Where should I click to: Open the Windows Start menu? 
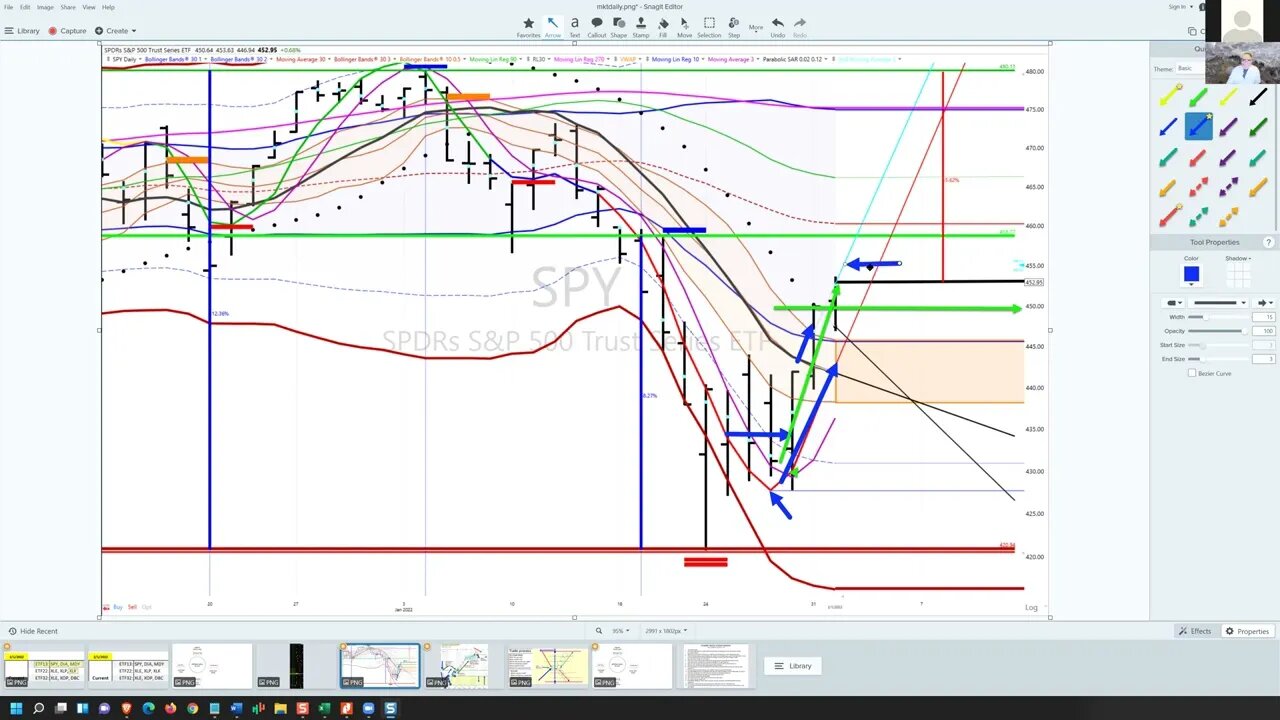(15, 708)
